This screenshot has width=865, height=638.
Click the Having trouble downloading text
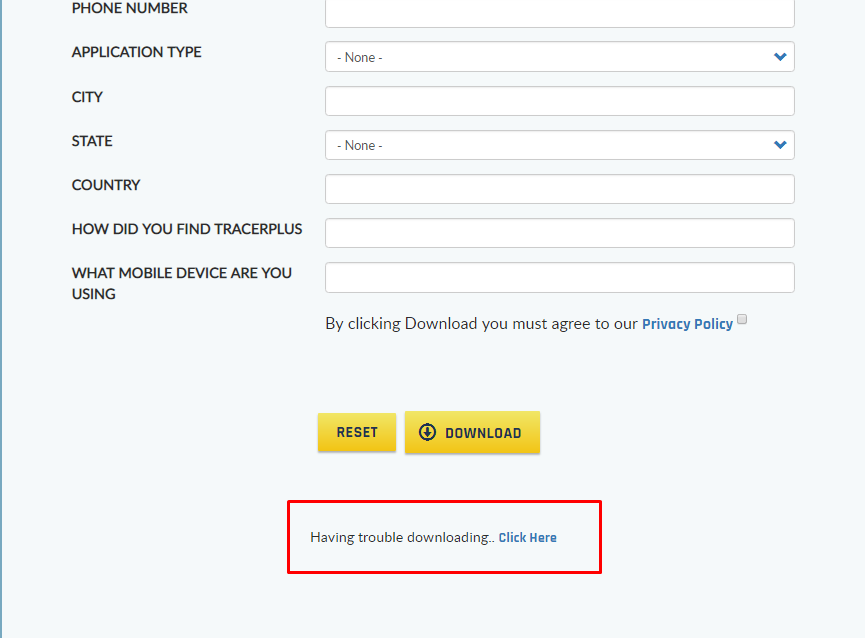pos(402,538)
